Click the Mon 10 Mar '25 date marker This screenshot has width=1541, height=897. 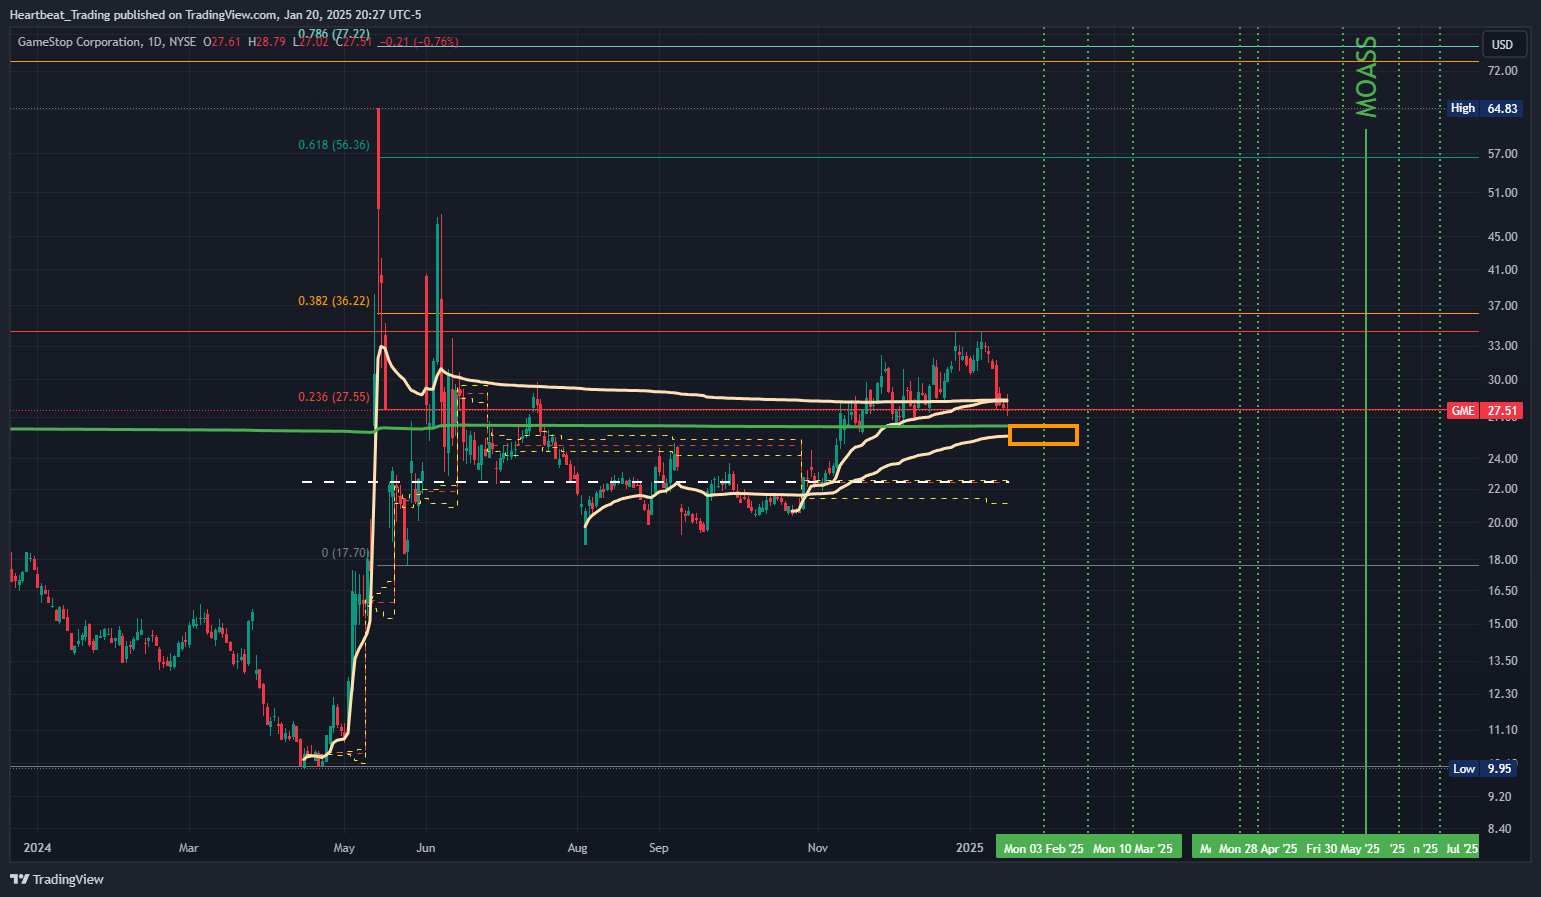tap(1133, 848)
